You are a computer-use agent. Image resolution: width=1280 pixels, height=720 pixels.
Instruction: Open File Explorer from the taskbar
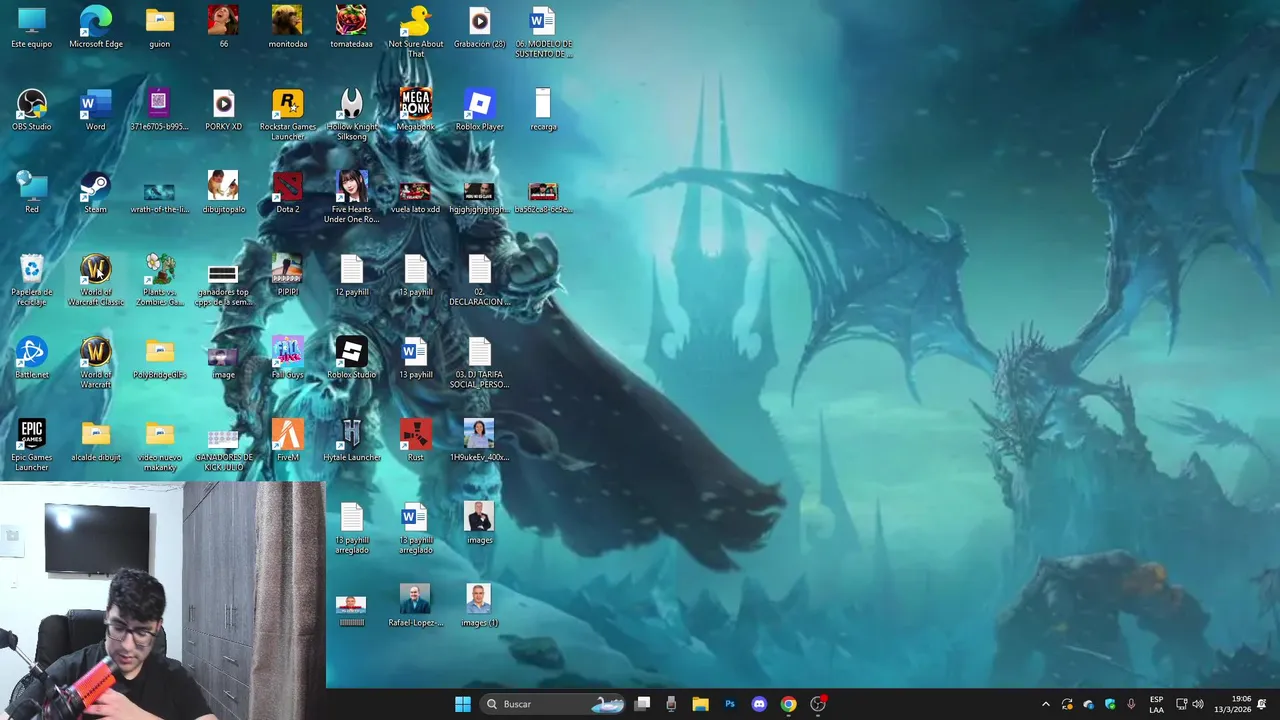click(700, 704)
